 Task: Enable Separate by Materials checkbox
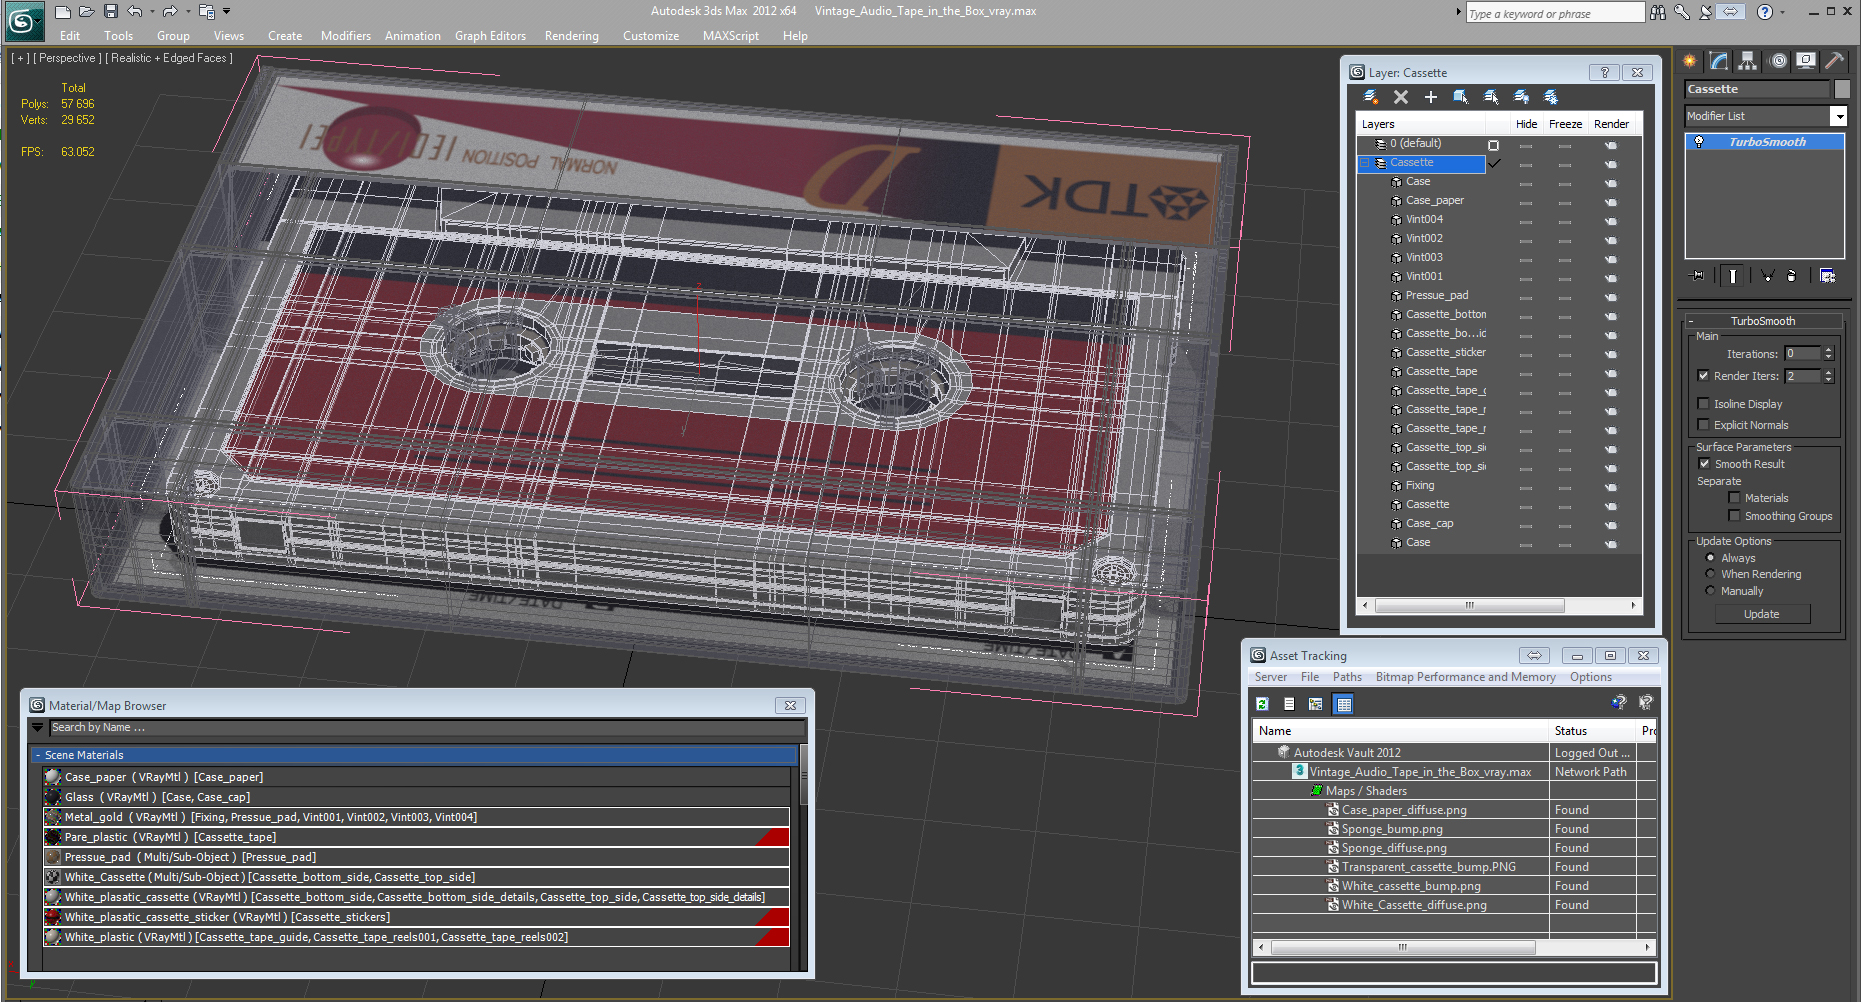(1734, 498)
